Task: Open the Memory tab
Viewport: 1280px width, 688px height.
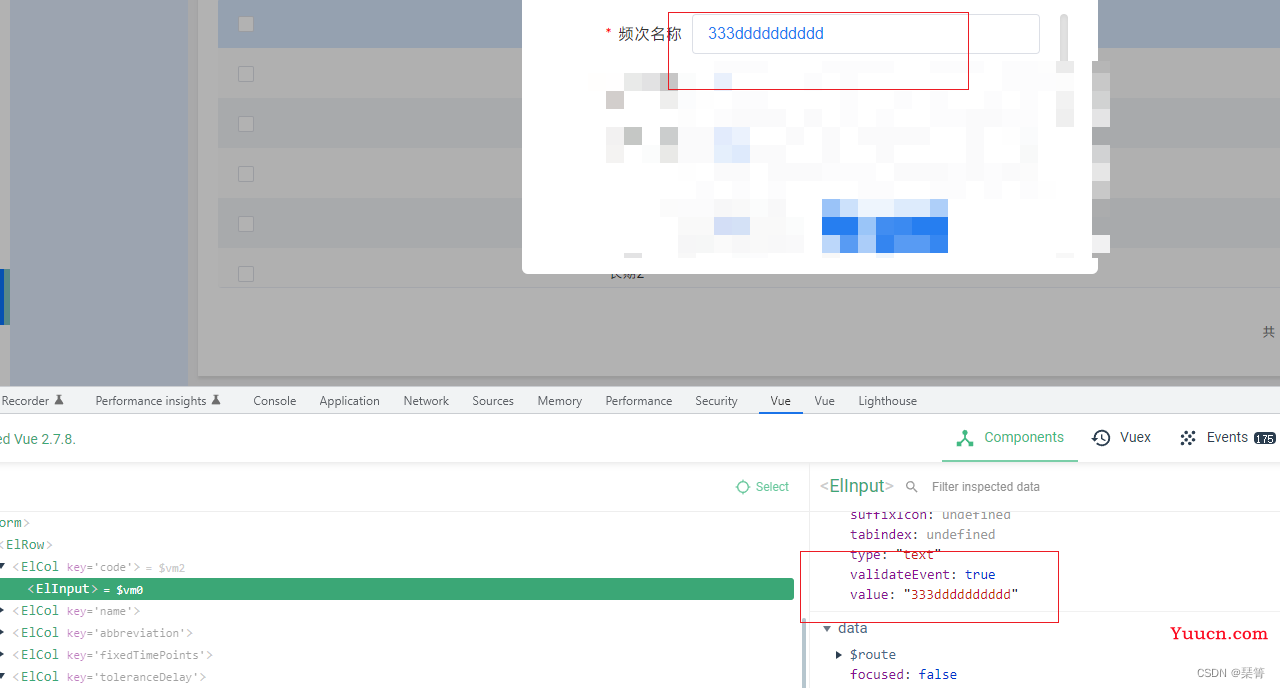Action: tap(559, 401)
